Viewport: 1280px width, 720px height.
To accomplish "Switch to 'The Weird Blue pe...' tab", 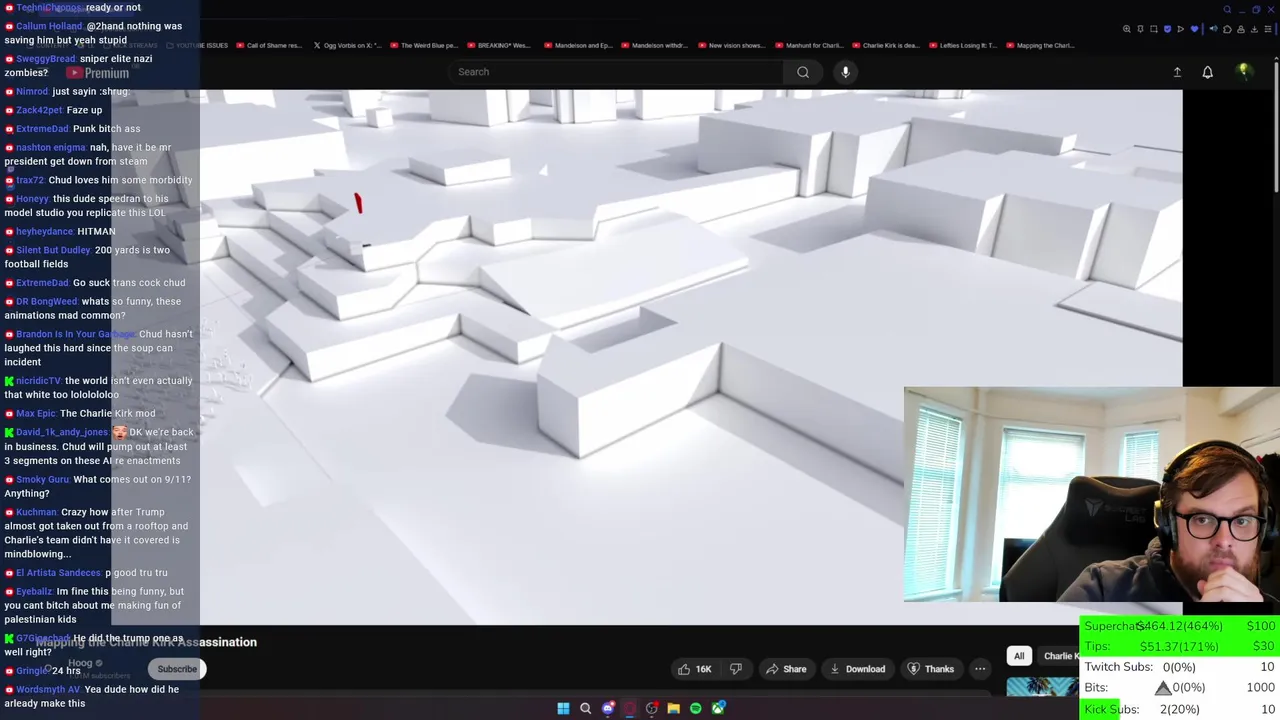I will tap(424, 45).
